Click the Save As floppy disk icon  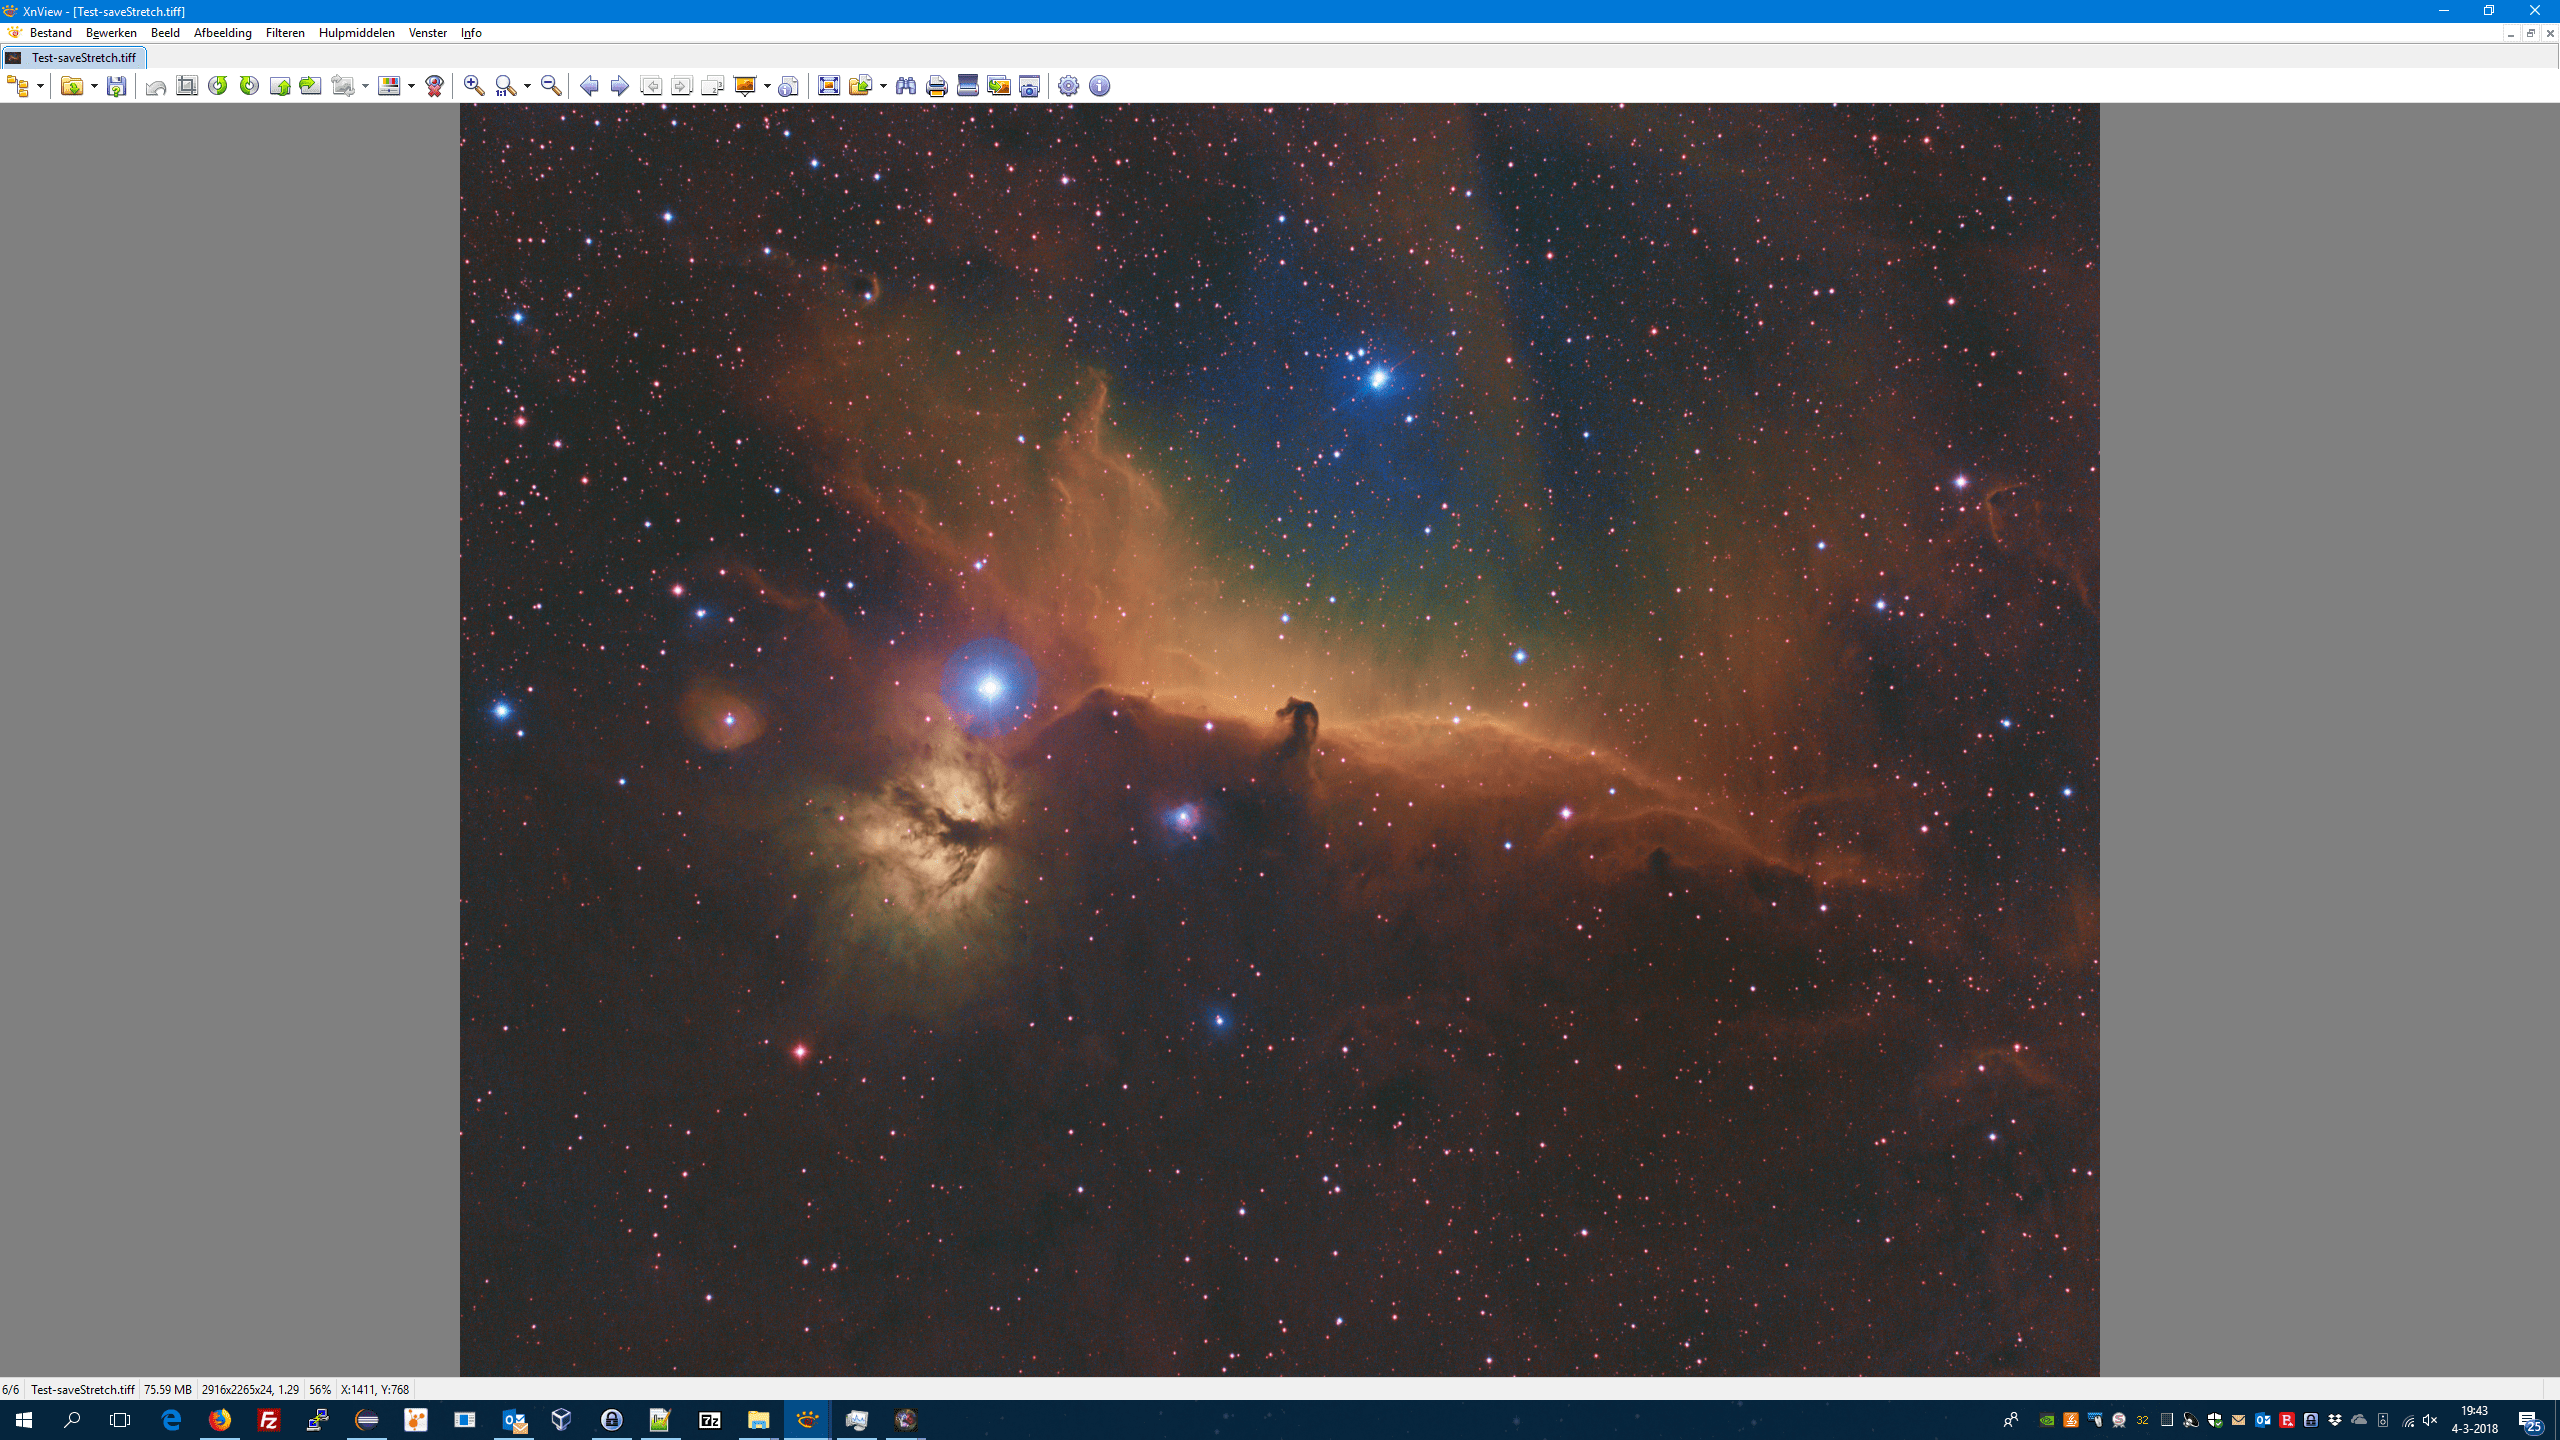pos(117,86)
